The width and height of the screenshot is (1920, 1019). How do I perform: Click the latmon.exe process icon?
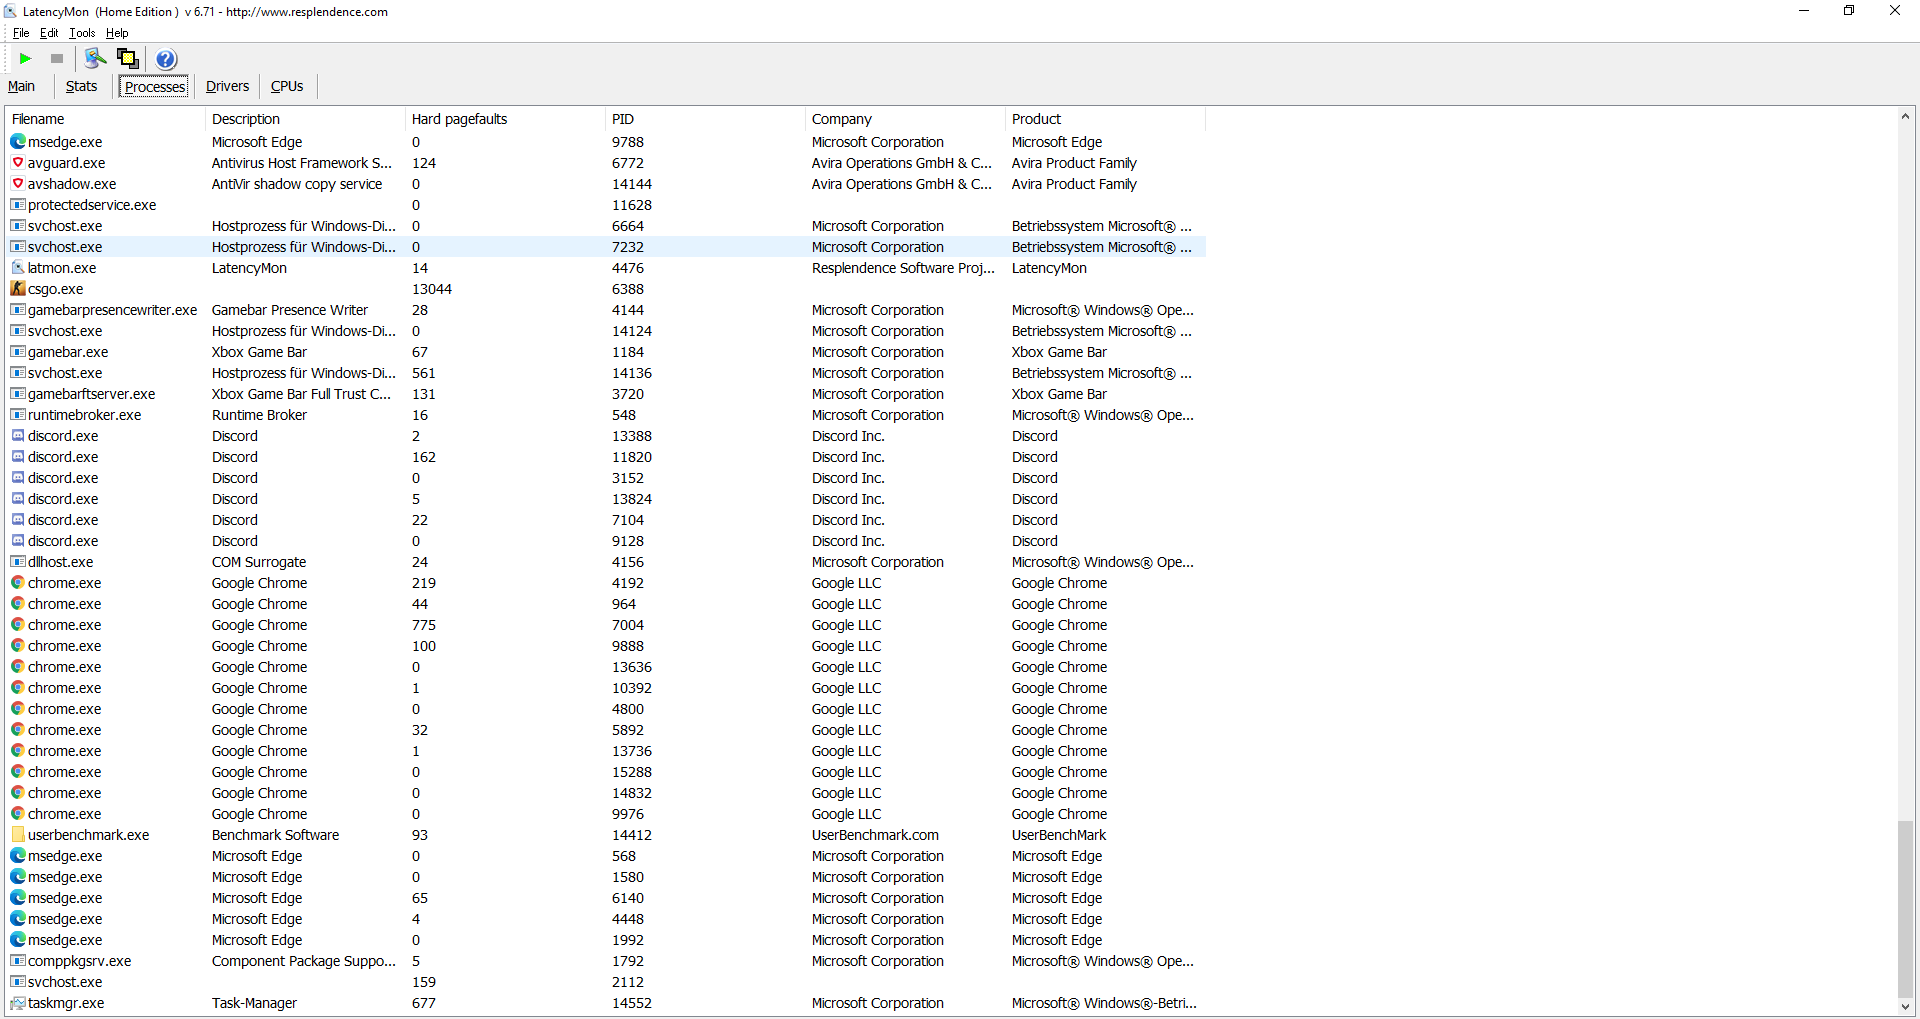[18, 268]
